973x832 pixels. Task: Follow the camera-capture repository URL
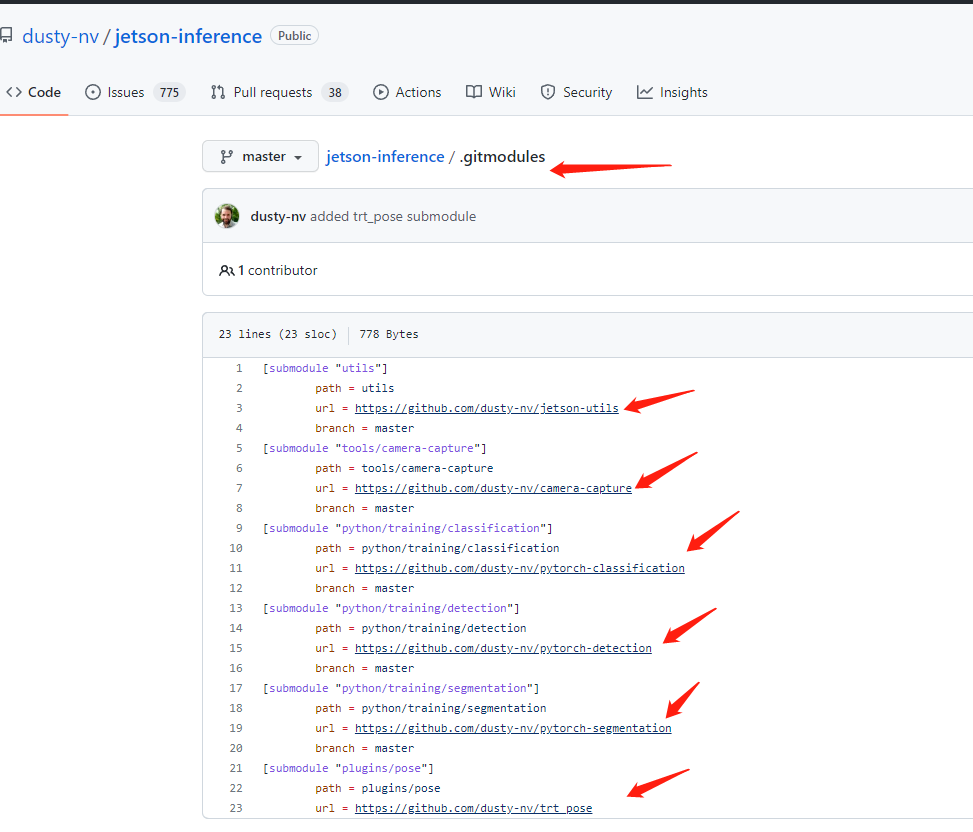coord(493,488)
